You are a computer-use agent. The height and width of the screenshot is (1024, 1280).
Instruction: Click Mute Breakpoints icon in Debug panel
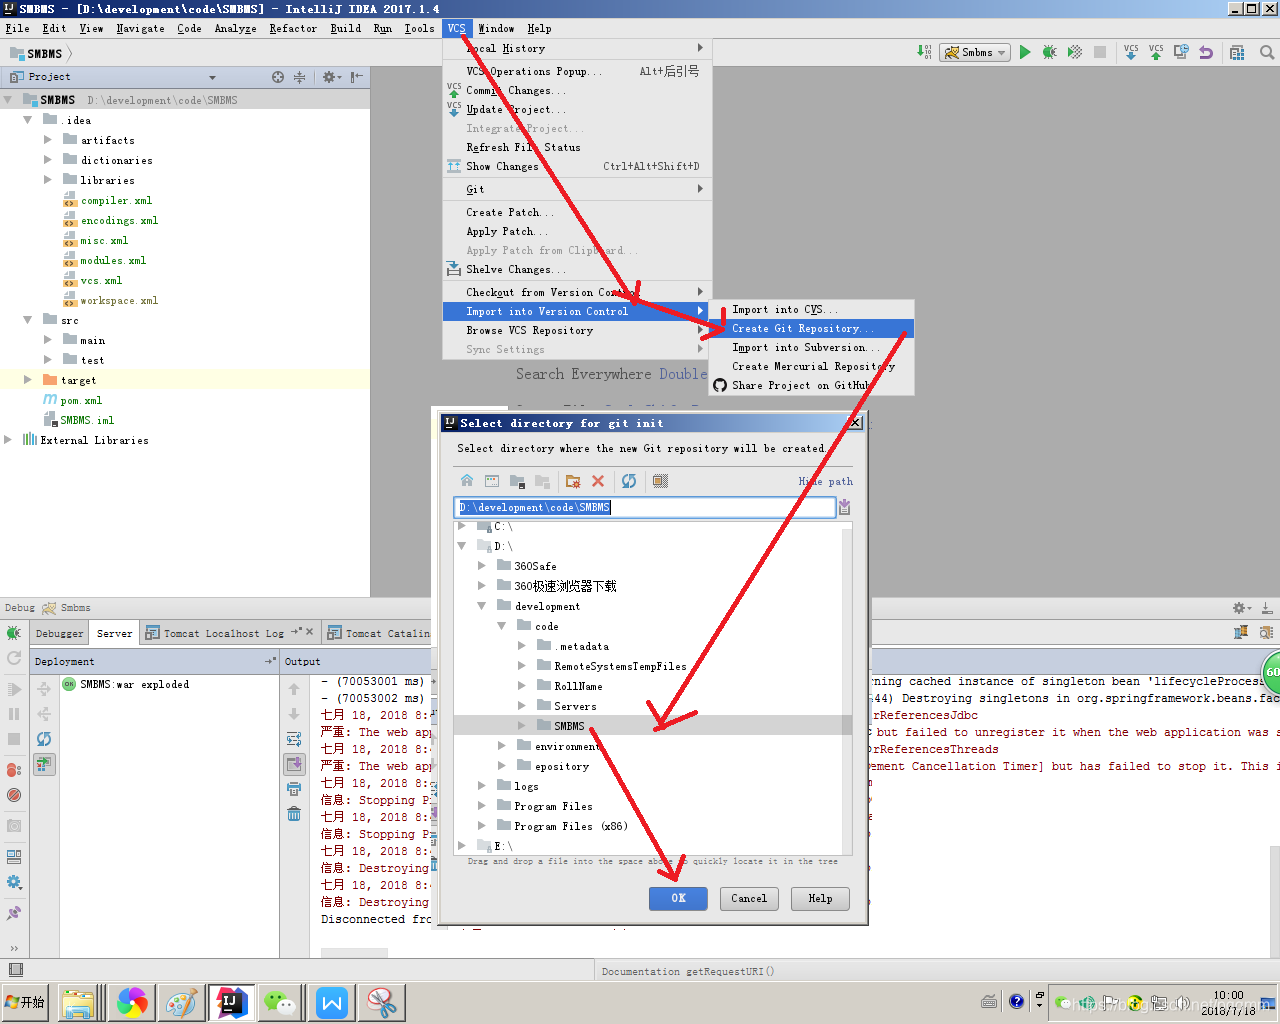point(14,795)
